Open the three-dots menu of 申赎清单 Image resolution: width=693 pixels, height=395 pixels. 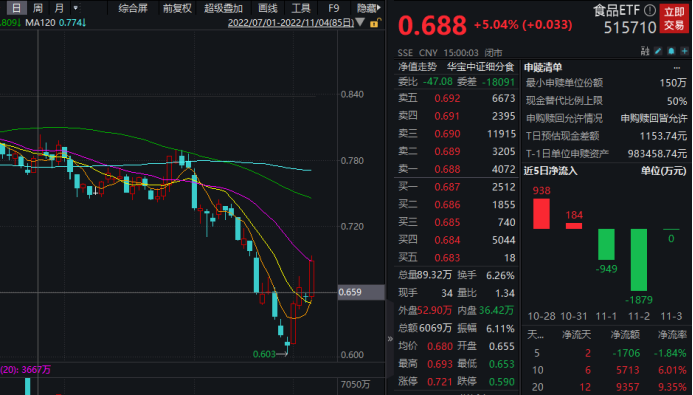click(x=677, y=68)
